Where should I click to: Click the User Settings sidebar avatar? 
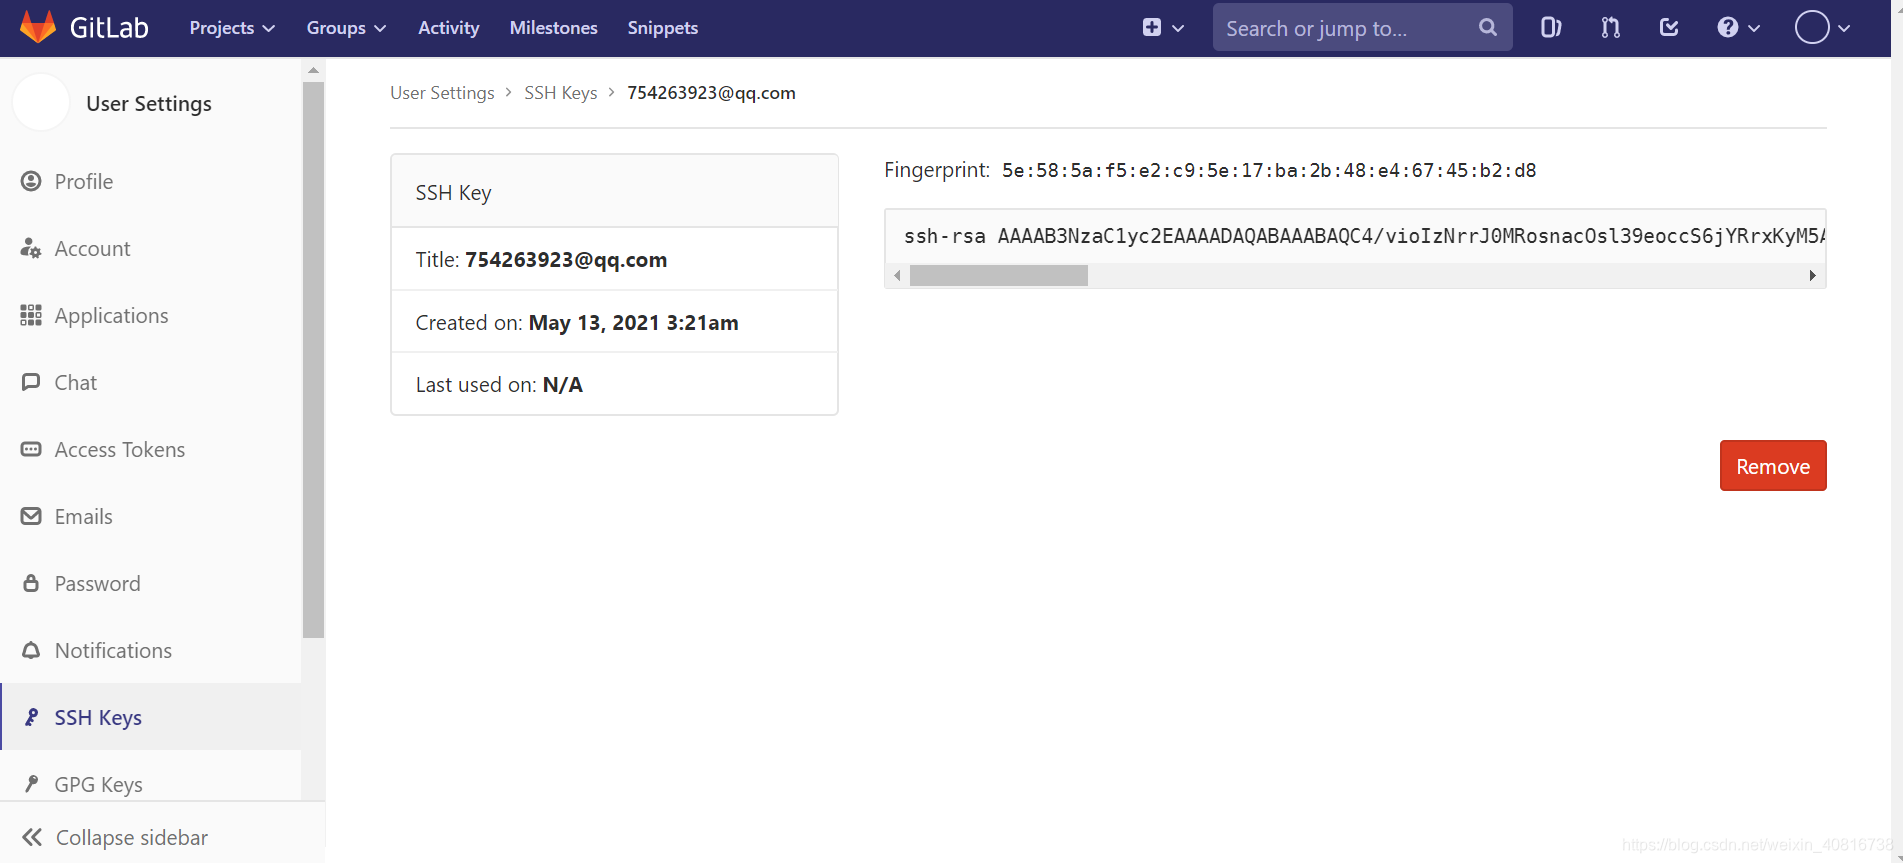(41, 103)
